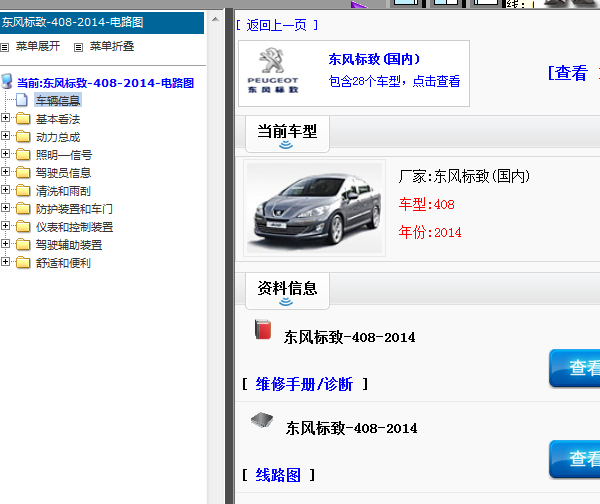
Task: Click the 驾驶员信息 folder icon
Action: click(23, 173)
